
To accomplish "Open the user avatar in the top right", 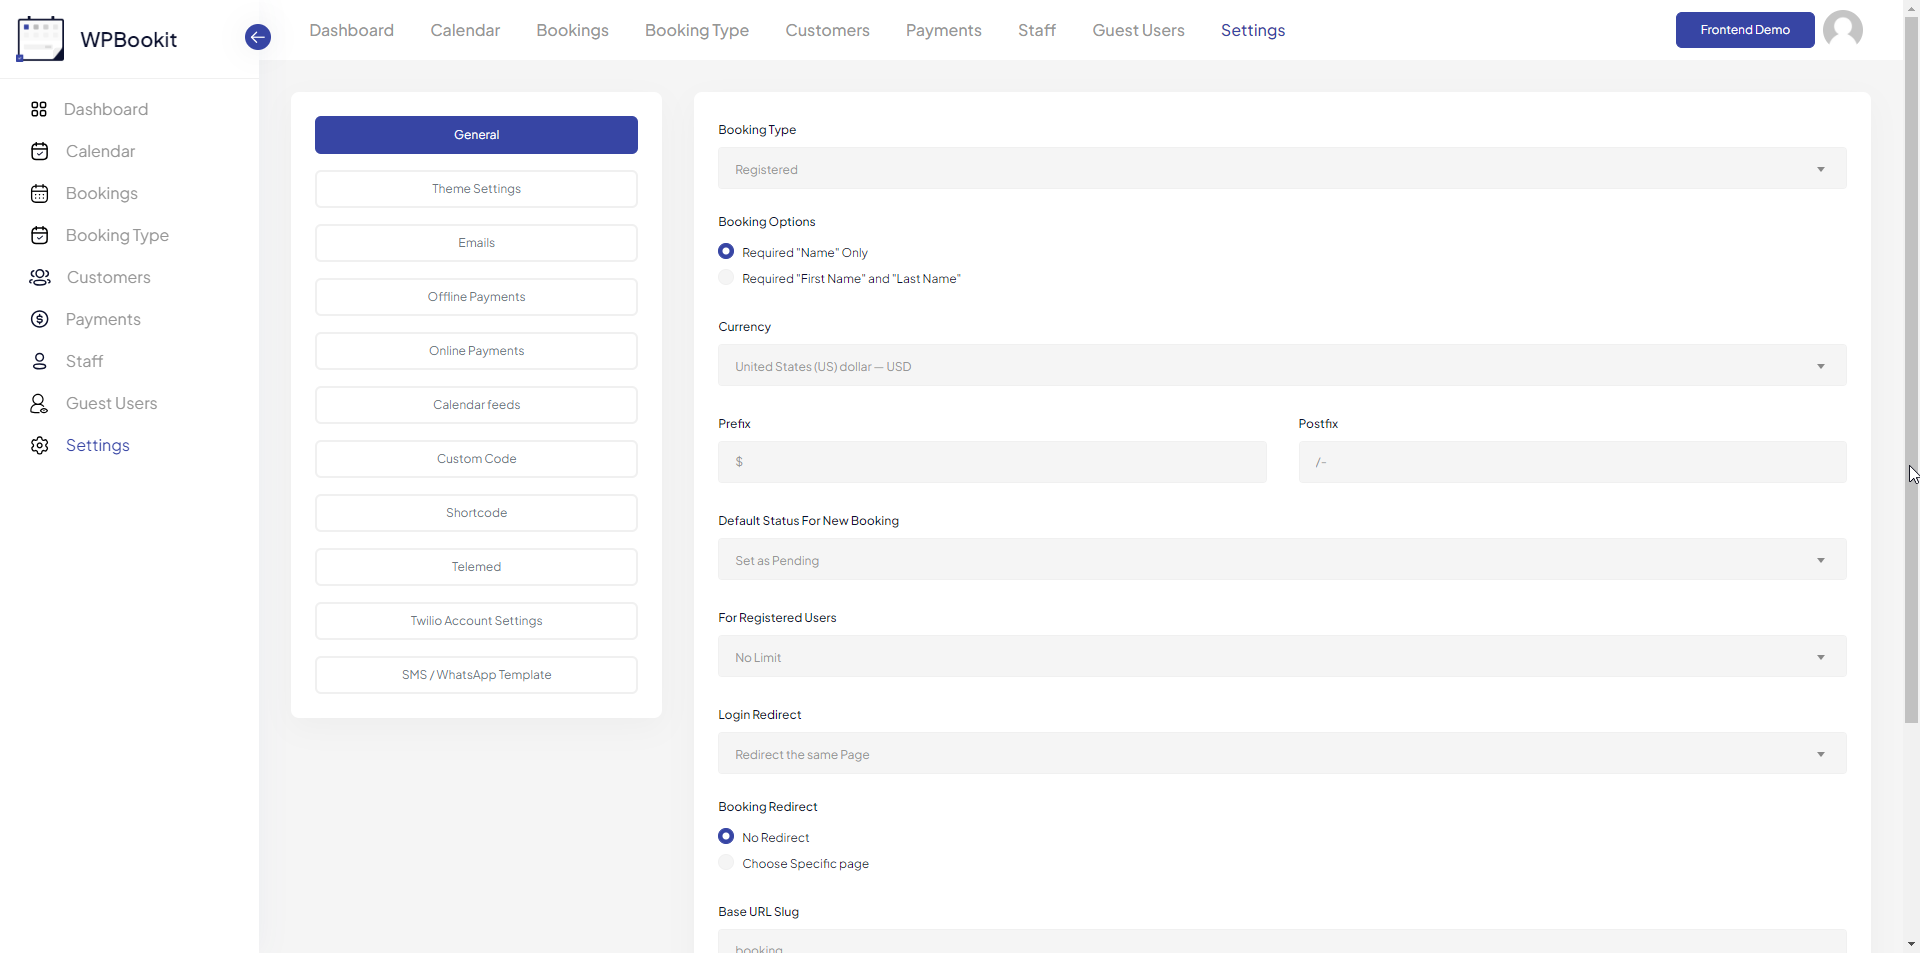I will [x=1843, y=30].
